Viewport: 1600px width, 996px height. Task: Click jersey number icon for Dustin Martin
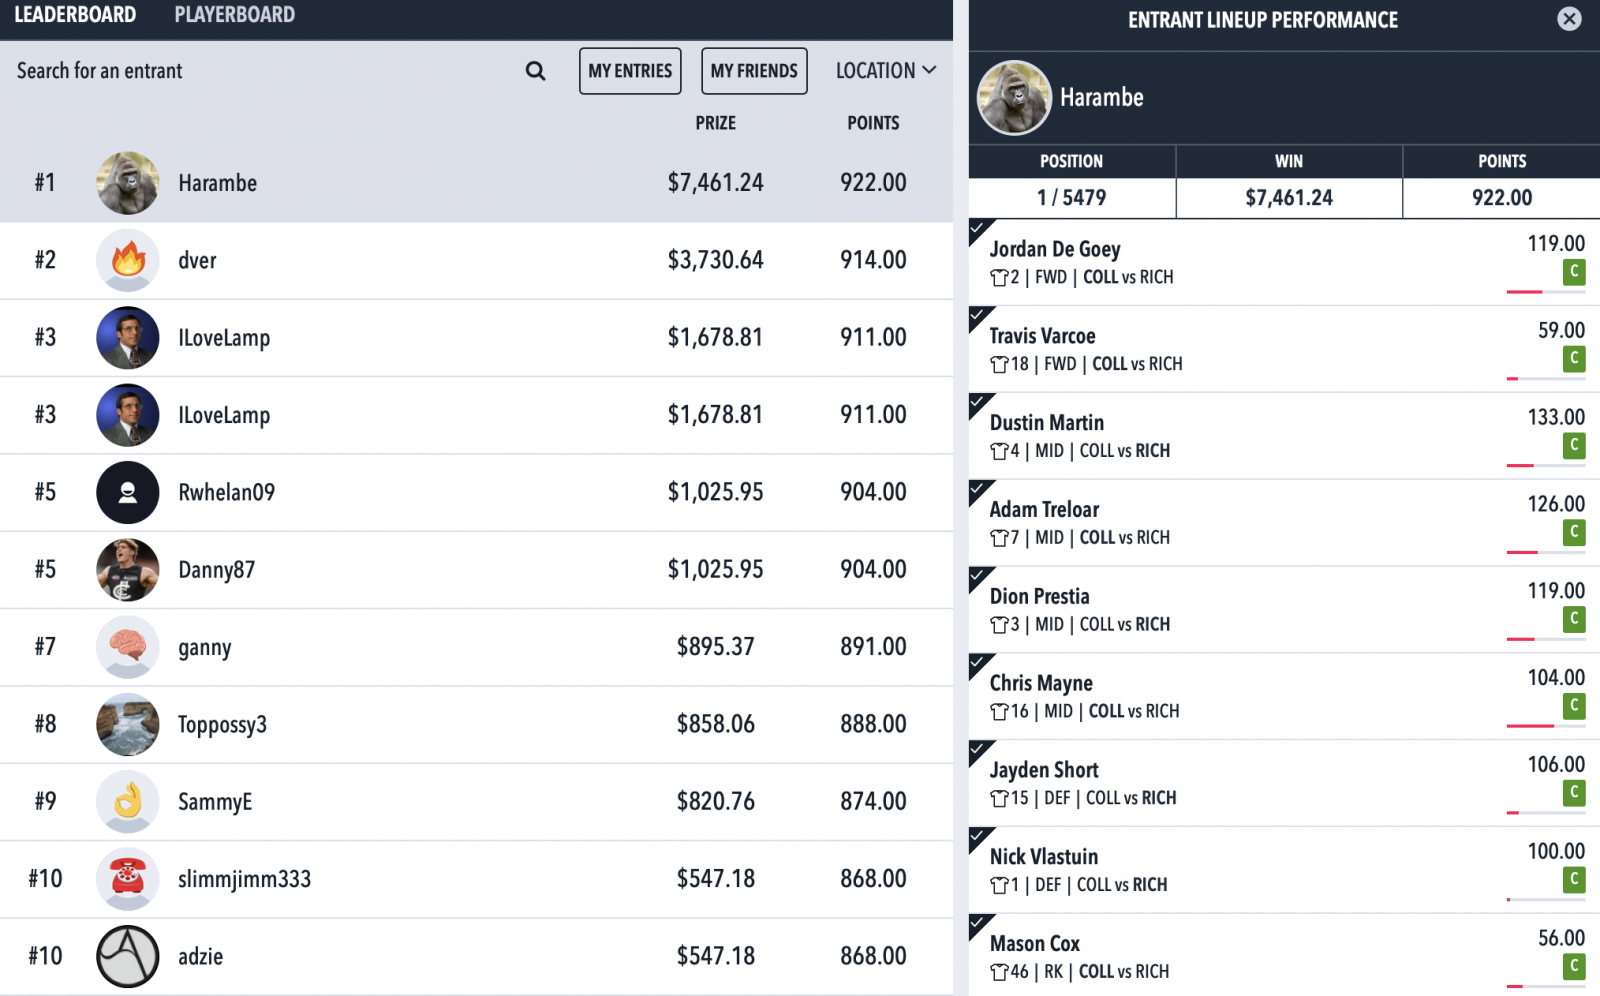pyautogui.click(x=999, y=452)
